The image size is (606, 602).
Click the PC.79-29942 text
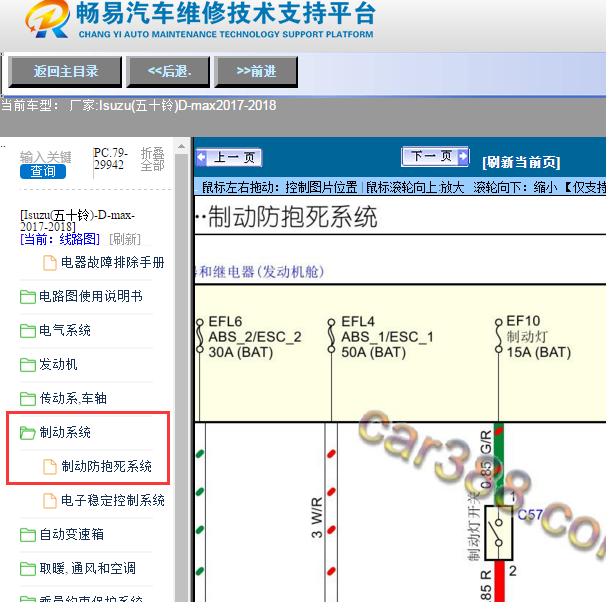tap(110, 158)
